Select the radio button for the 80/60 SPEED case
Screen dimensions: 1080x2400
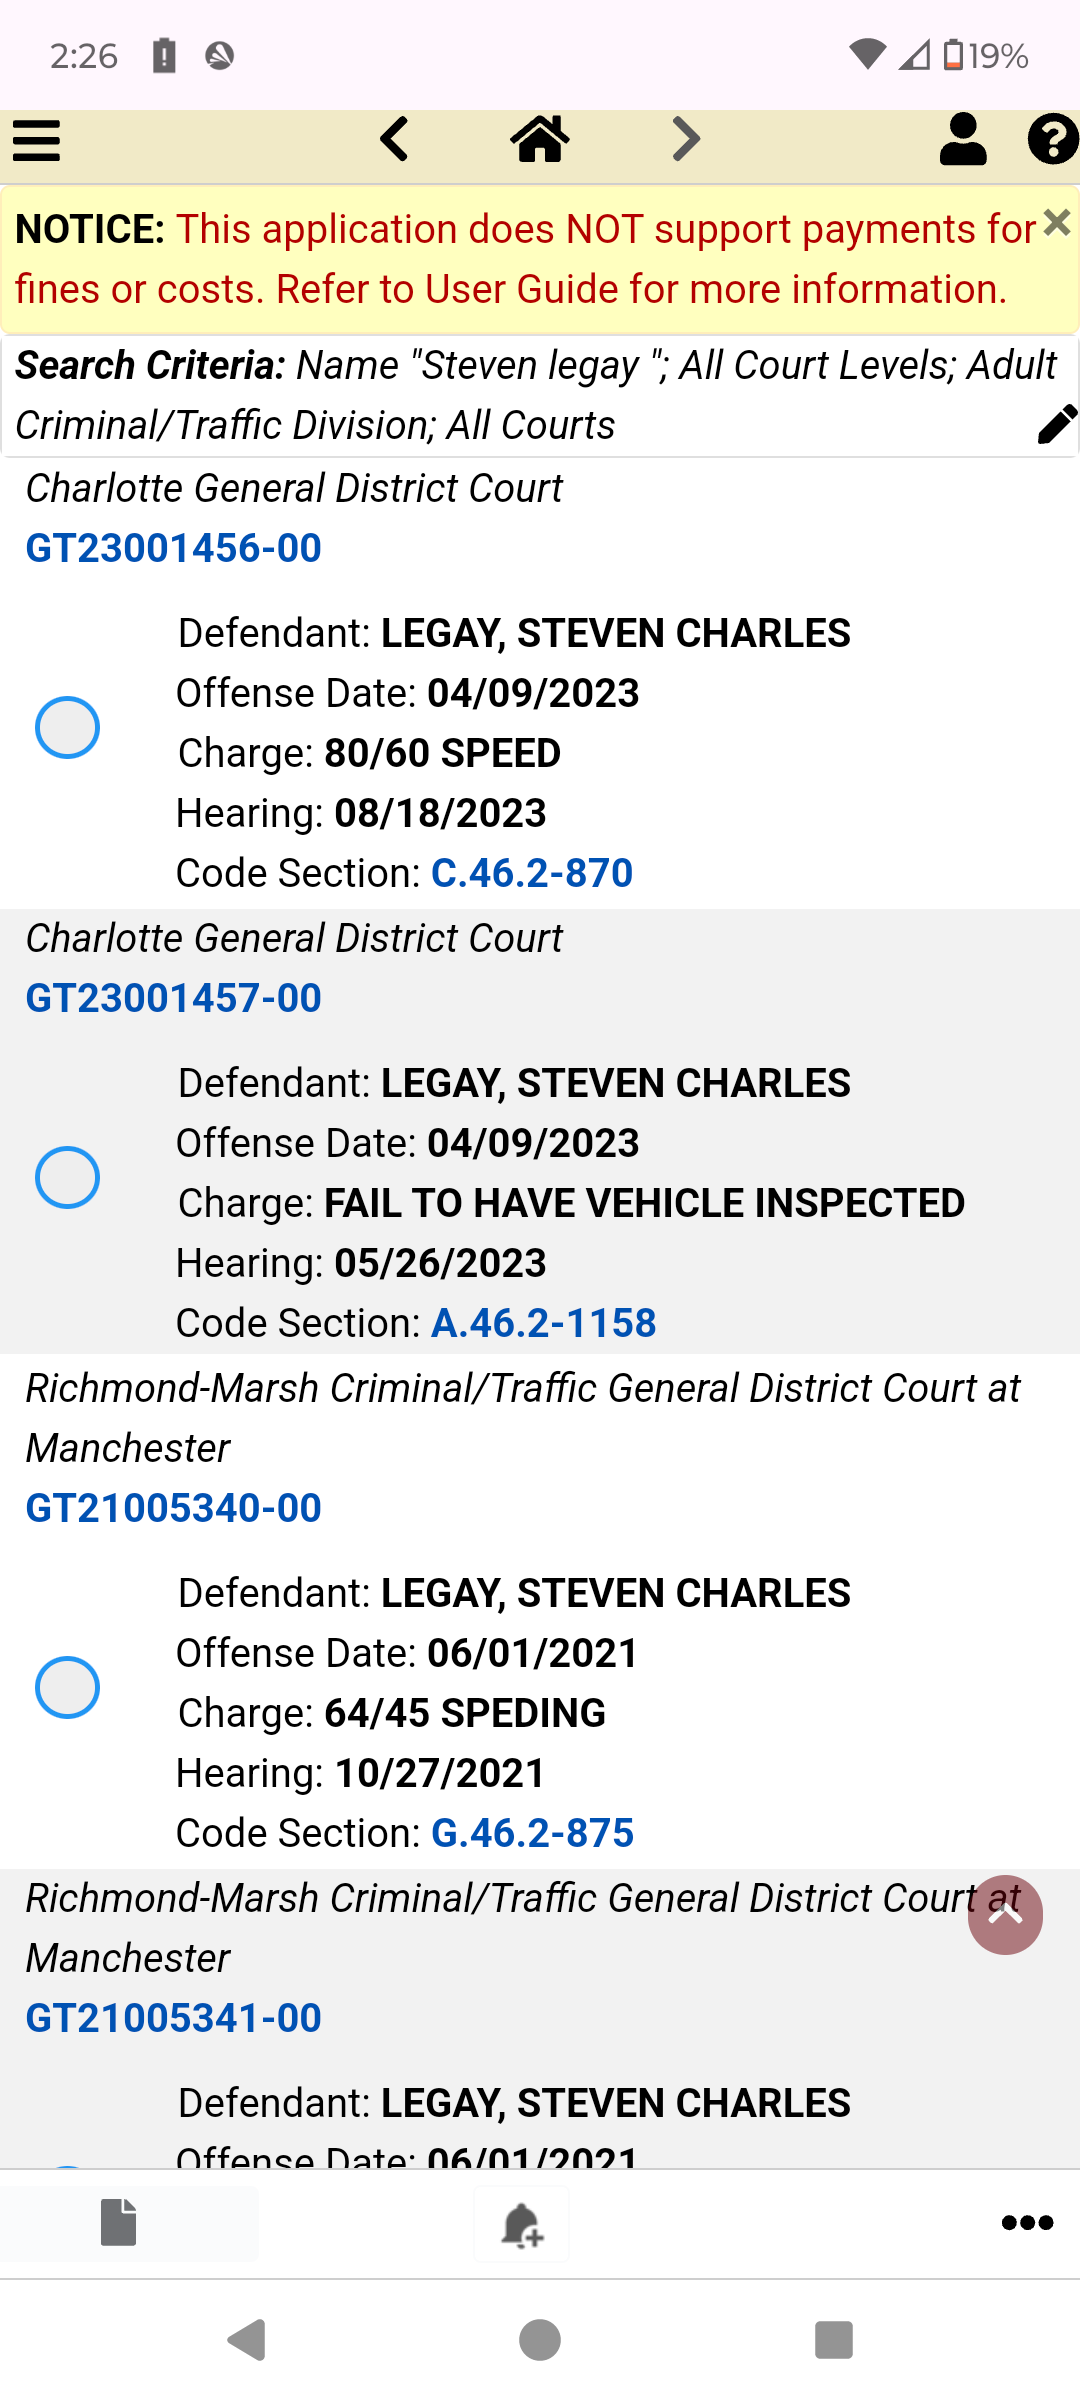(67, 727)
